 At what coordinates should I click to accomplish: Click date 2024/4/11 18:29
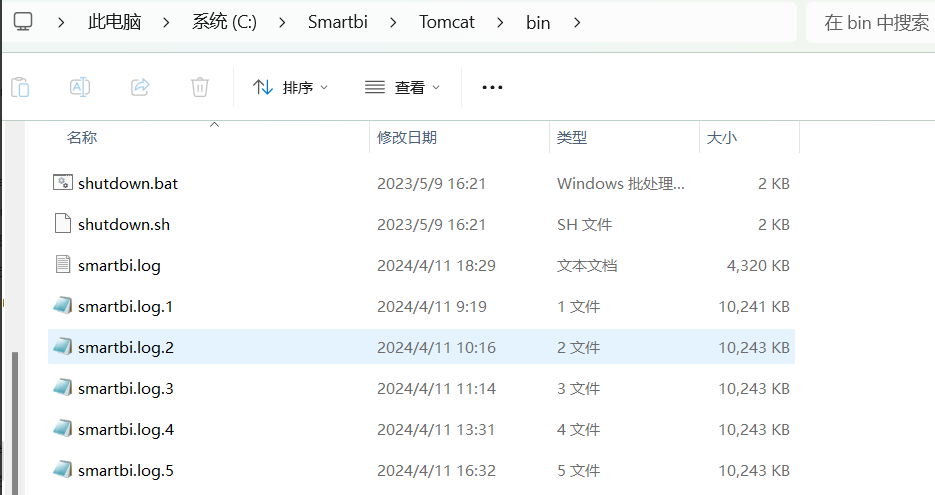tap(436, 265)
